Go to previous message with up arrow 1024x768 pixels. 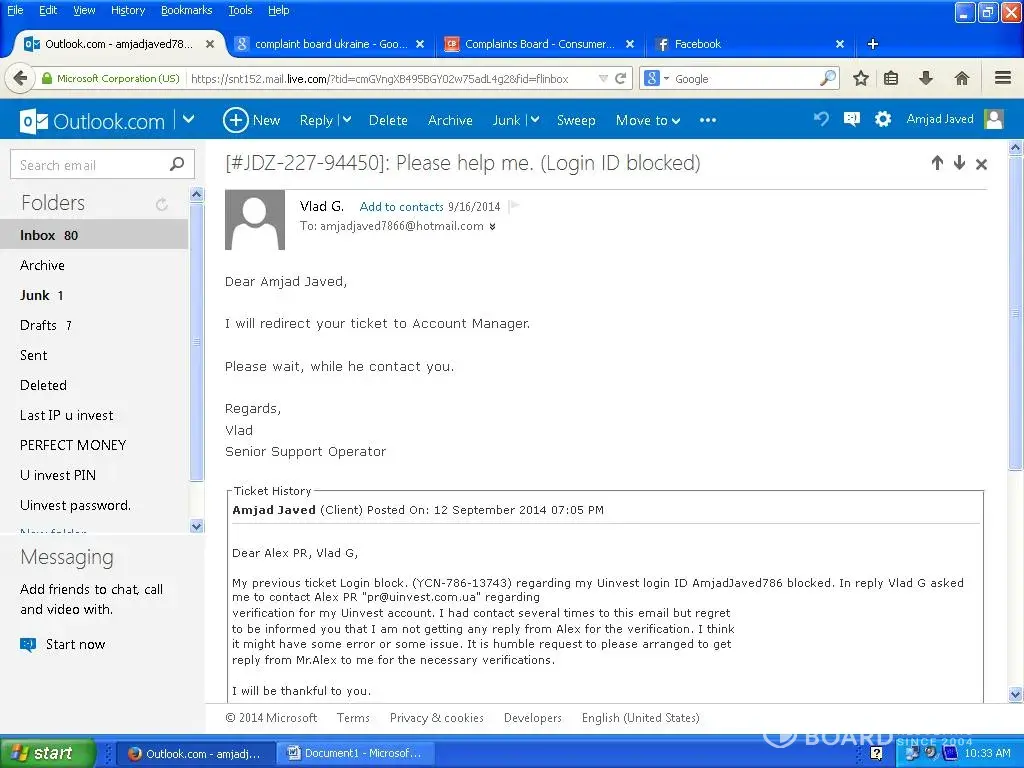(937, 163)
